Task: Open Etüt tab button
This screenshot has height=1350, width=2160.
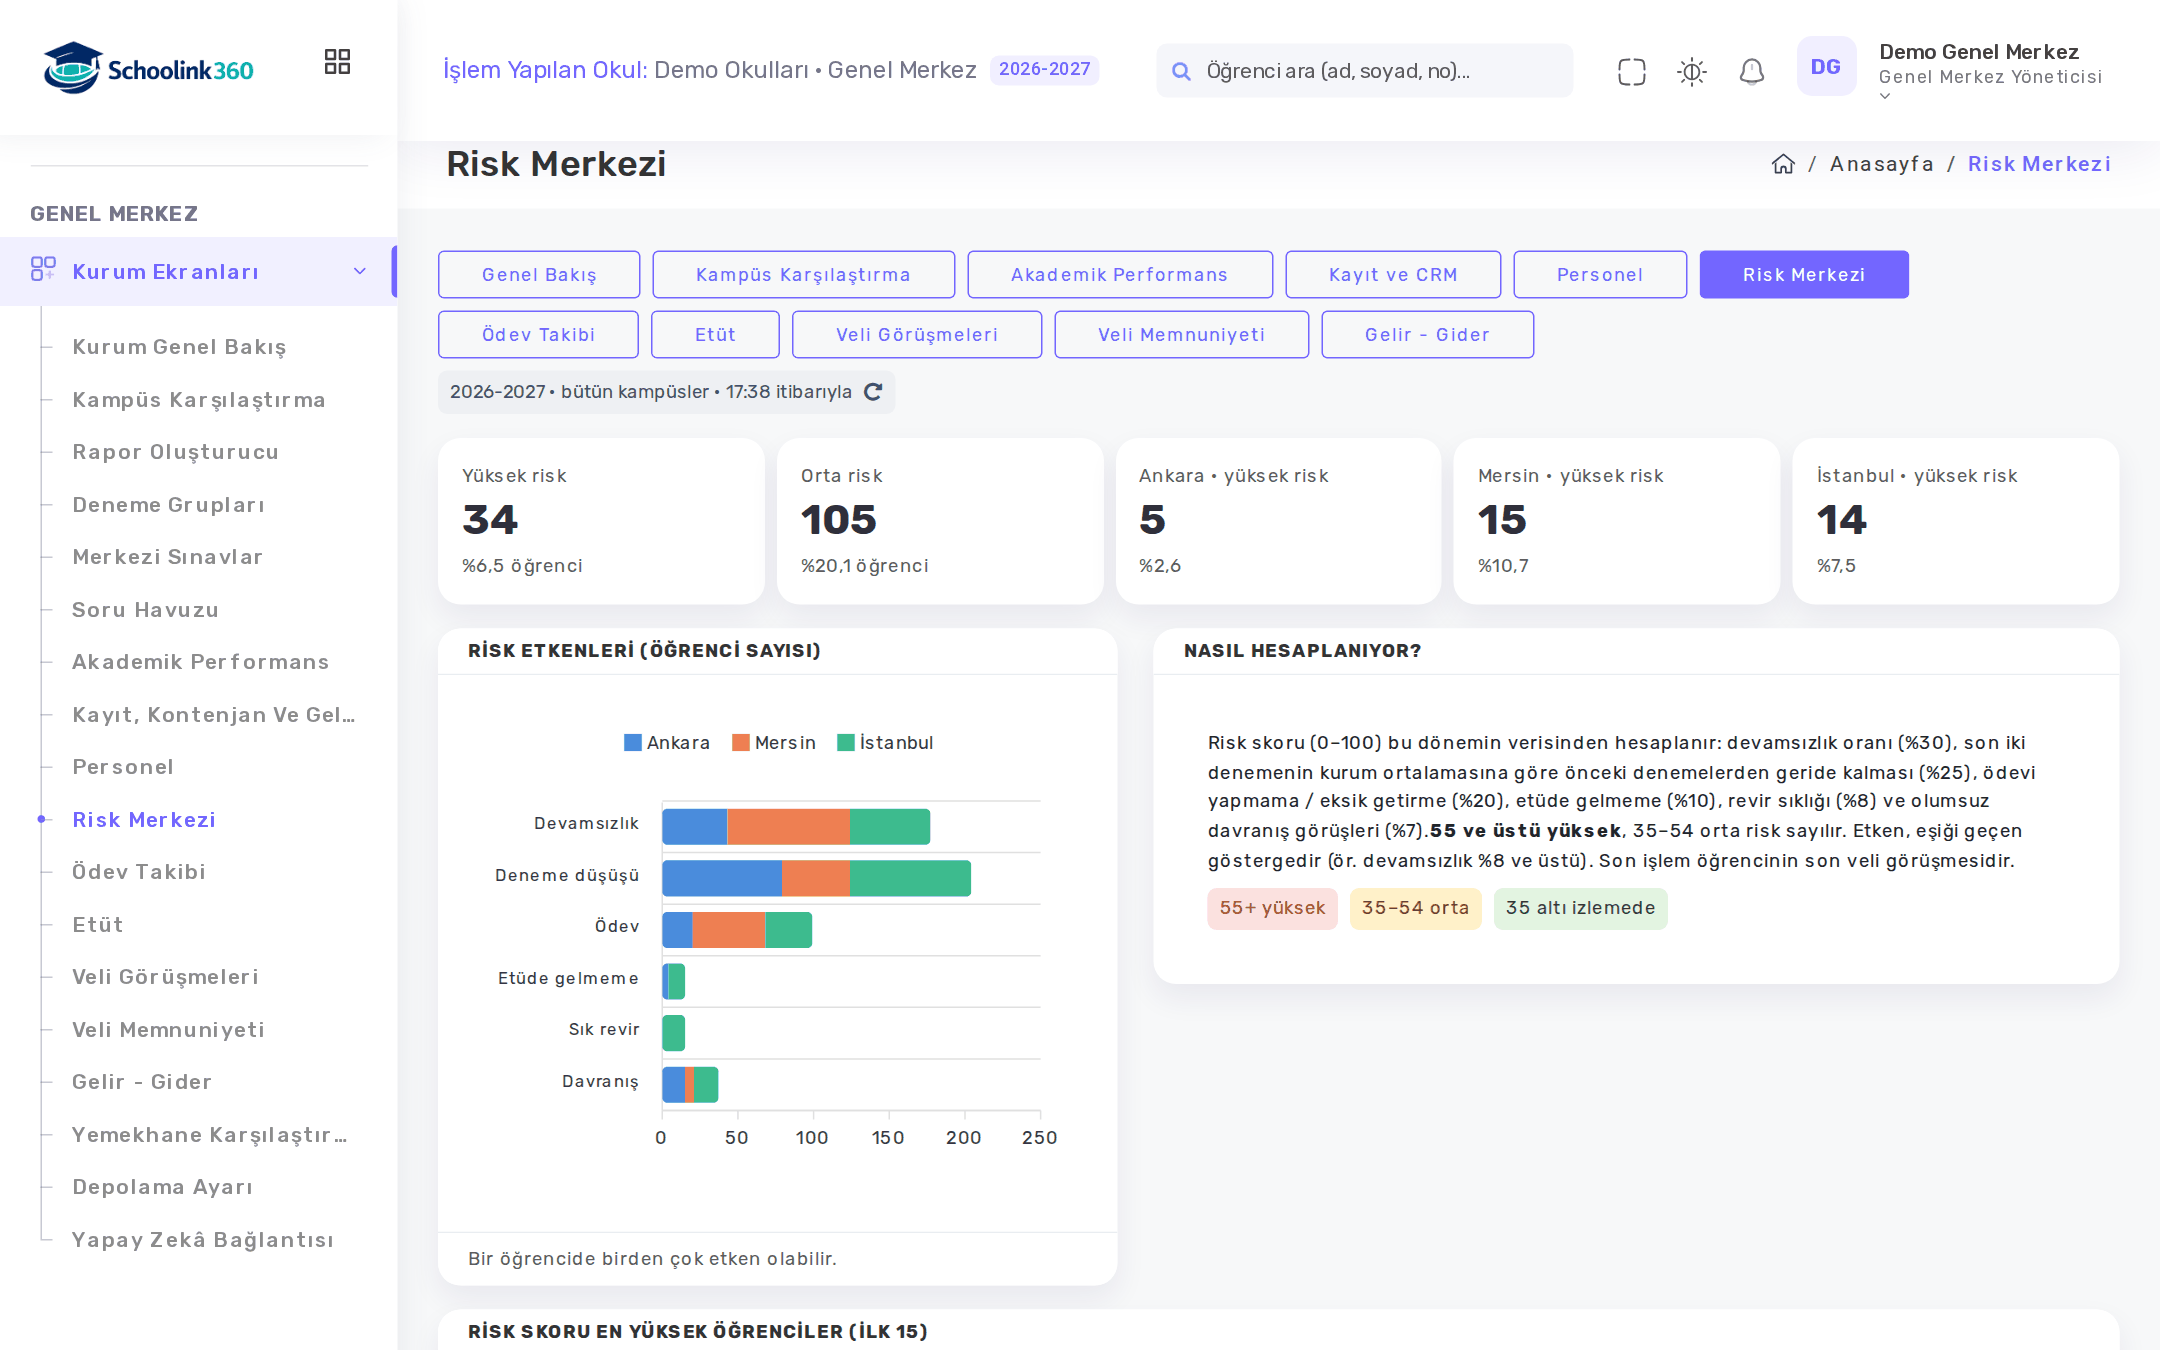Action: point(715,334)
